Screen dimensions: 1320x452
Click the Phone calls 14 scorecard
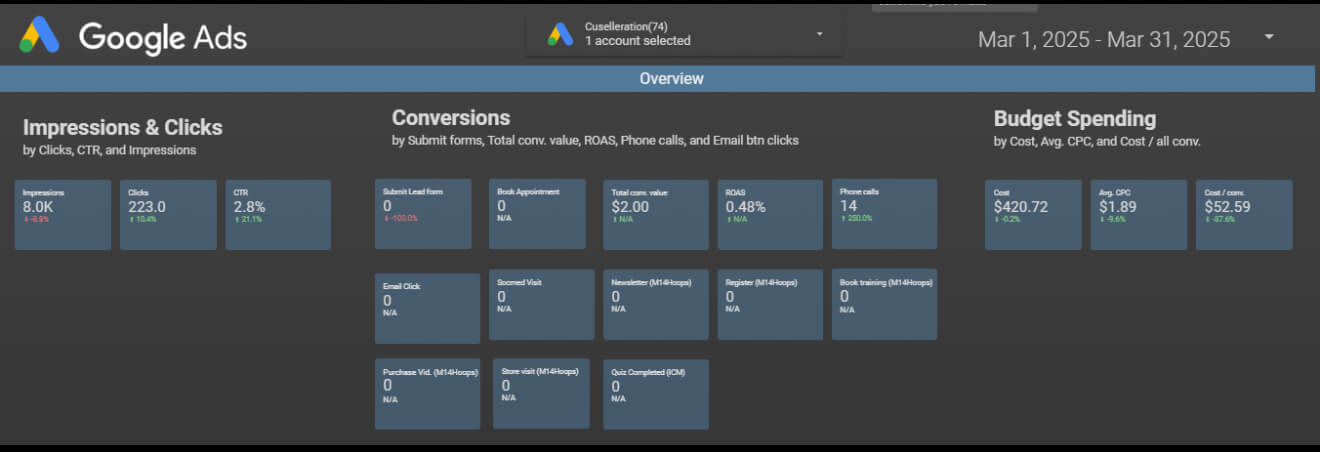point(884,214)
